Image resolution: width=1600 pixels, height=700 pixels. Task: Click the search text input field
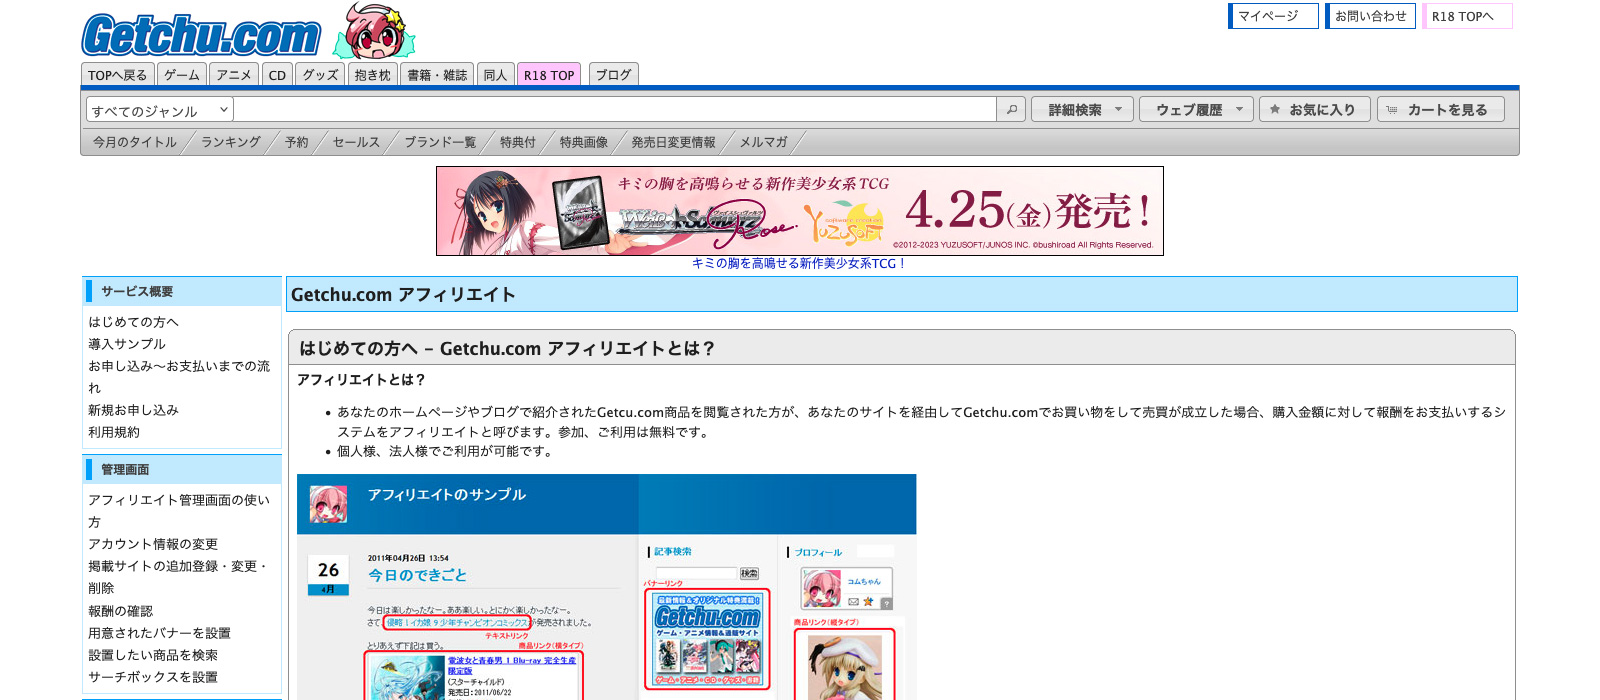tap(615, 109)
